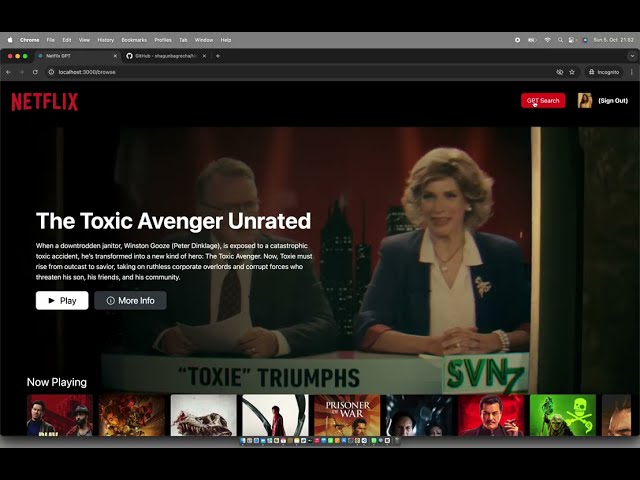The width and height of the screenshot is (640, 480).
Task: Open the GPT Search page
Action: coord(543,100)
